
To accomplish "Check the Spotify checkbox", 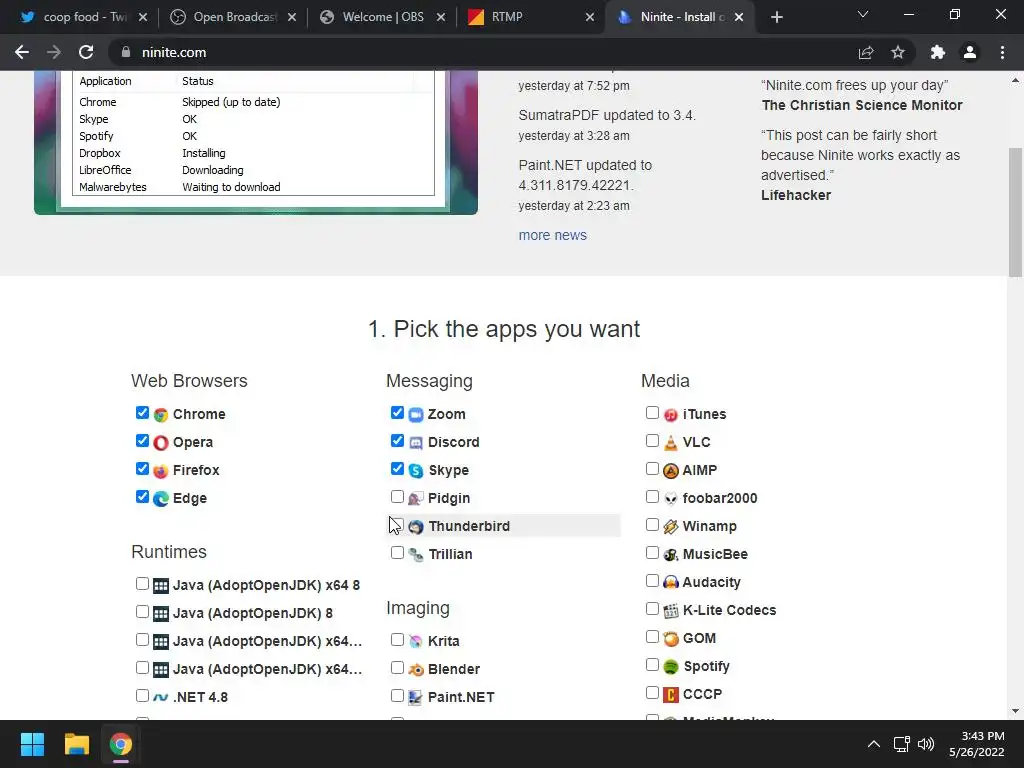I will (652, 665).
